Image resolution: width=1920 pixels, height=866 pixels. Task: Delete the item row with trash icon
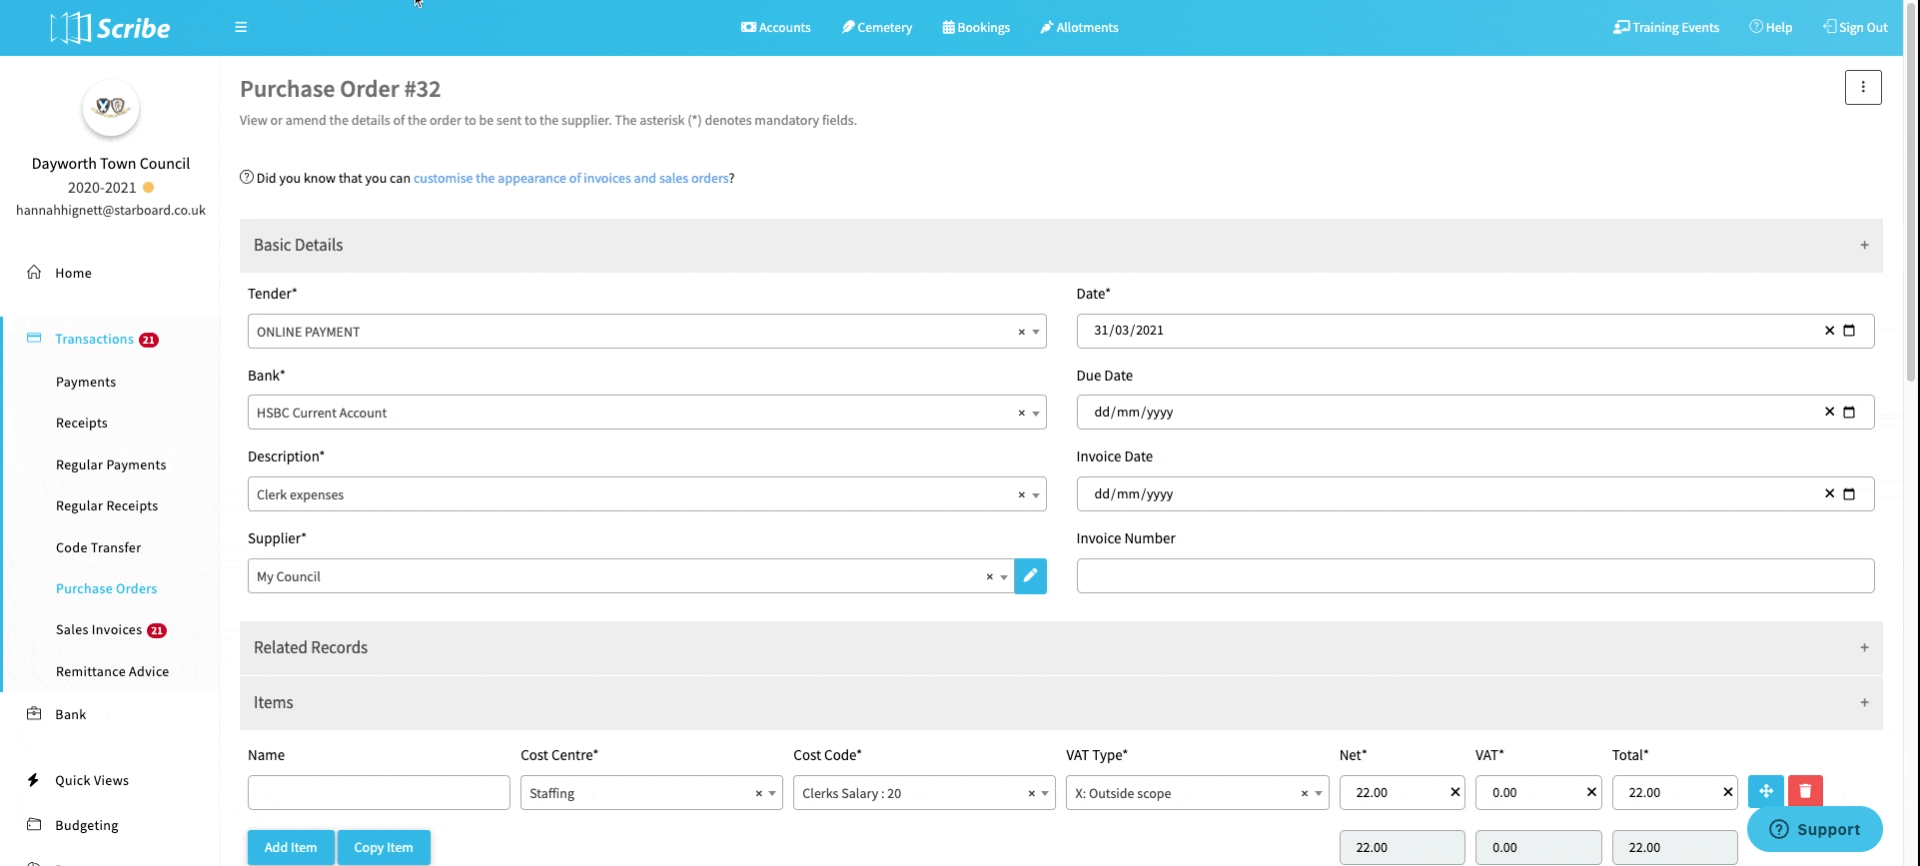tap(1805, 791)
